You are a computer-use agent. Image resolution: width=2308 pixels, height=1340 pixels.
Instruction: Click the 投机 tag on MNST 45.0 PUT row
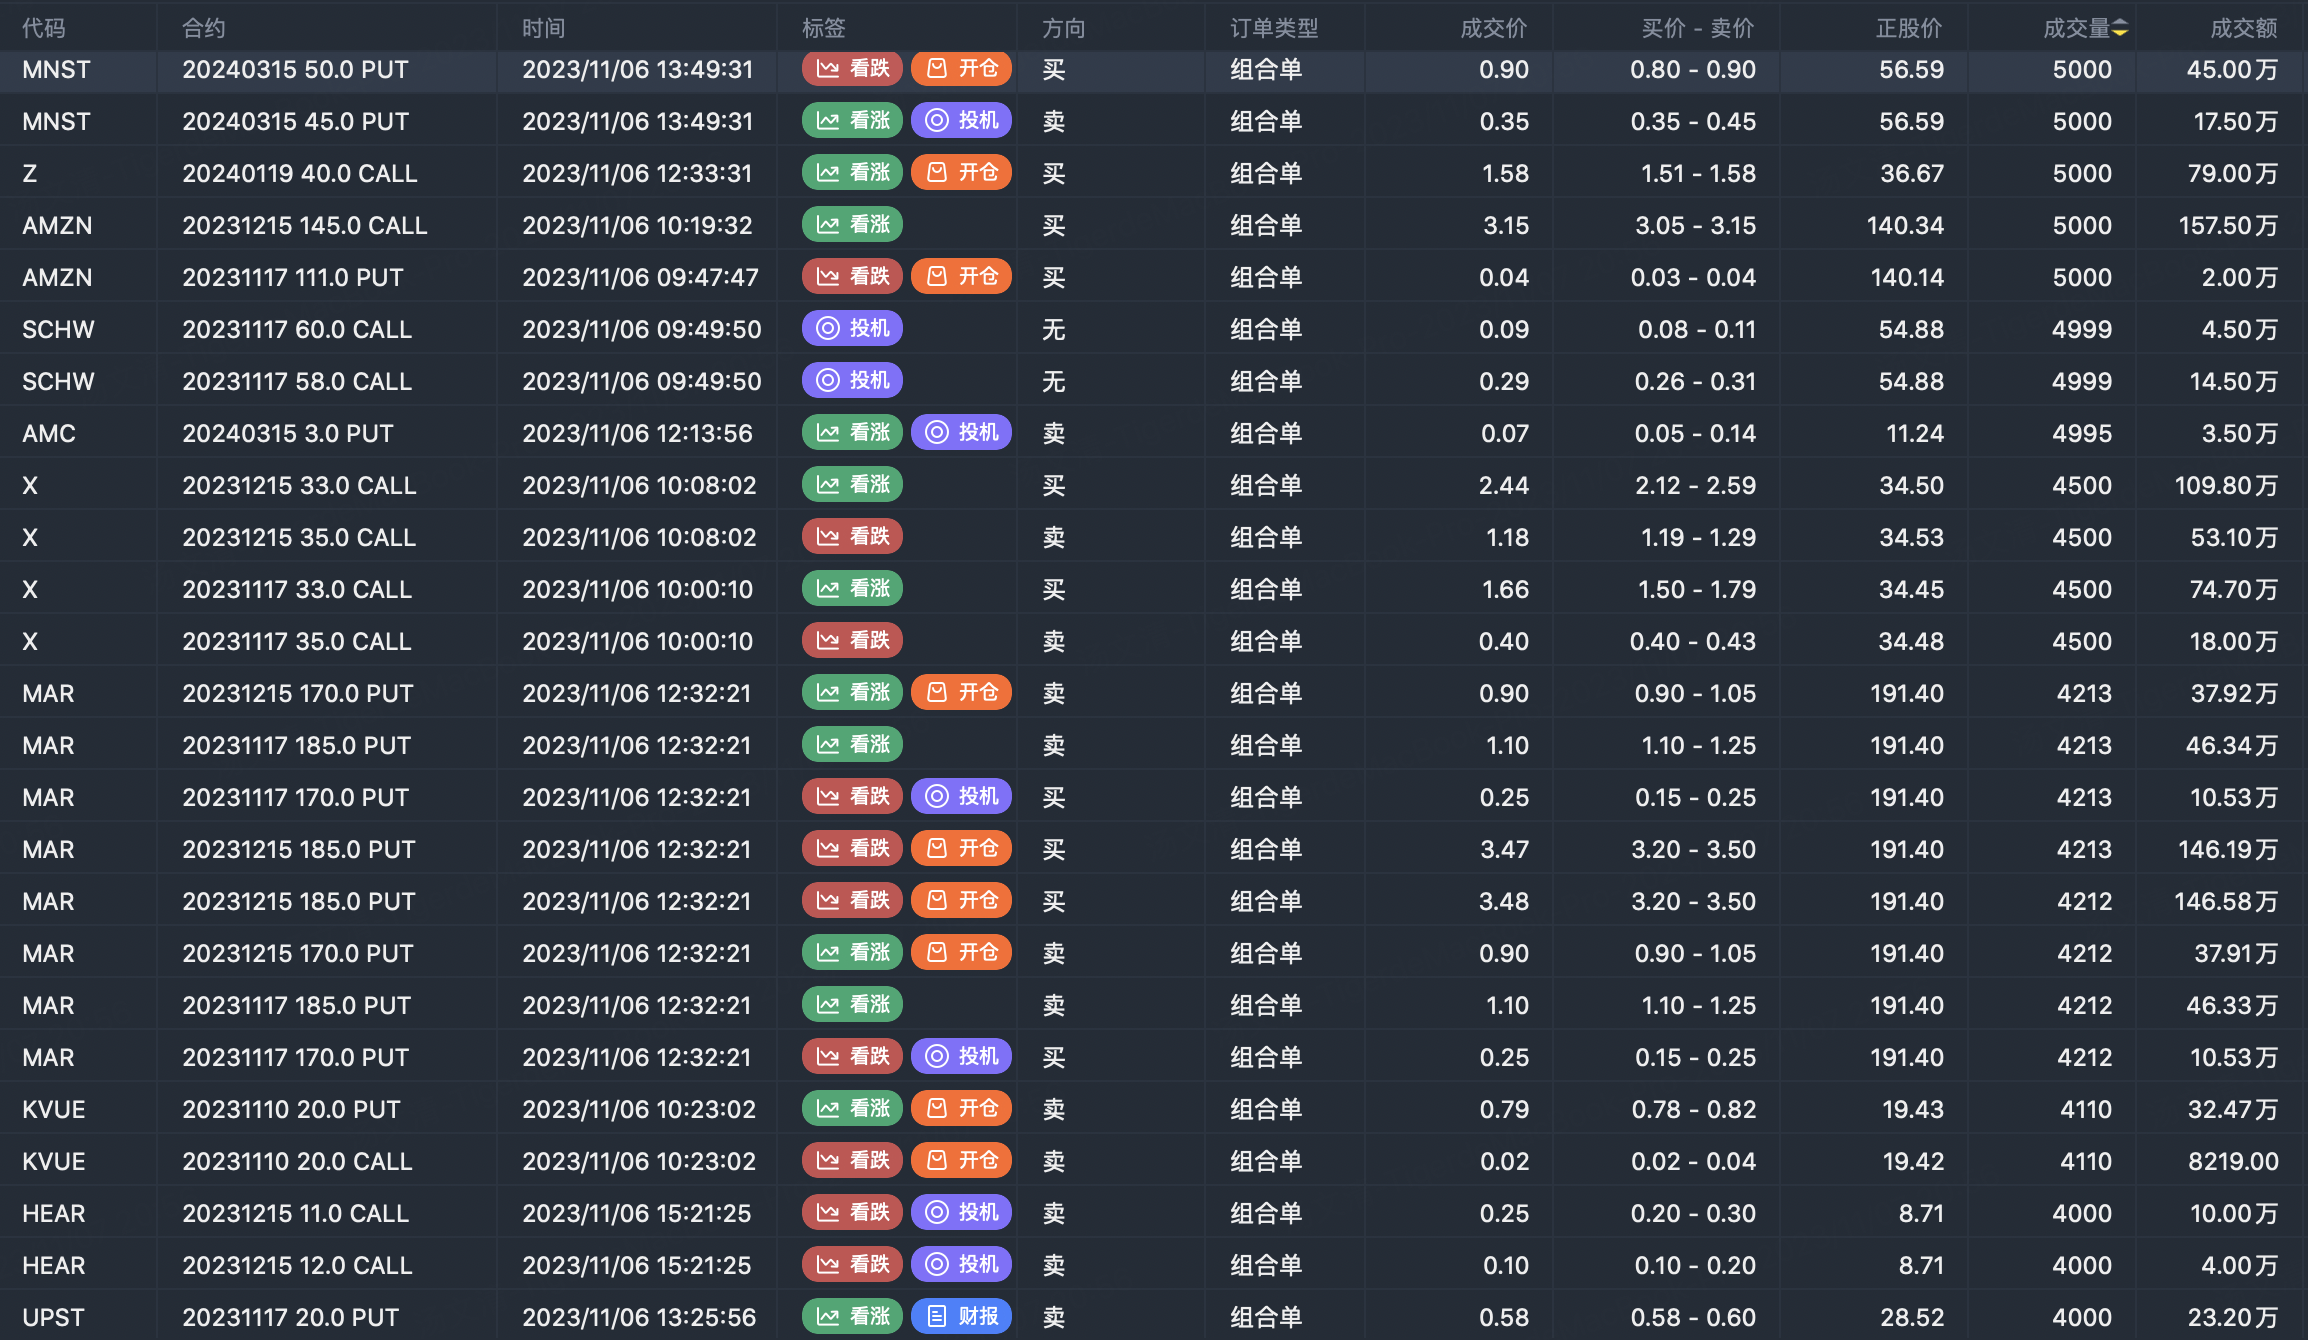961,121
